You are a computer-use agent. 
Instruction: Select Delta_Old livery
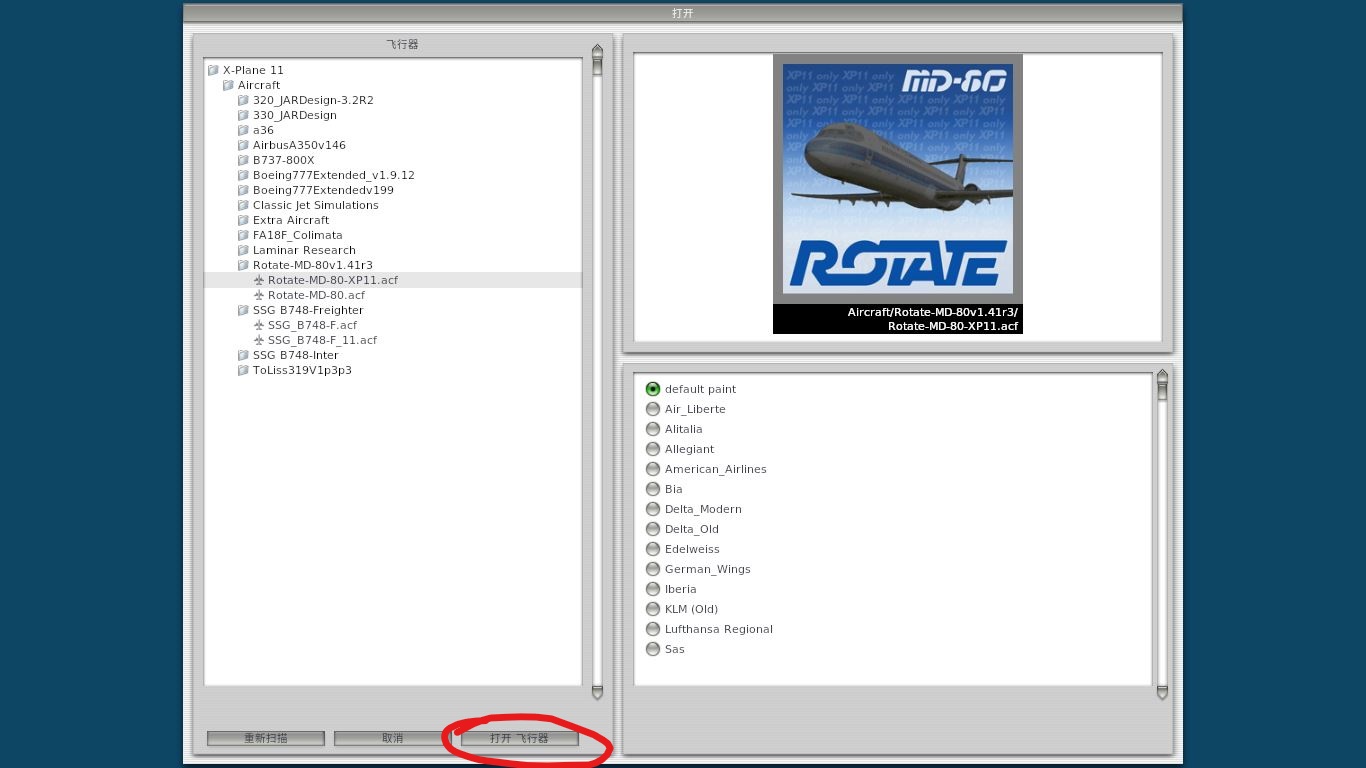pos(653,529)
